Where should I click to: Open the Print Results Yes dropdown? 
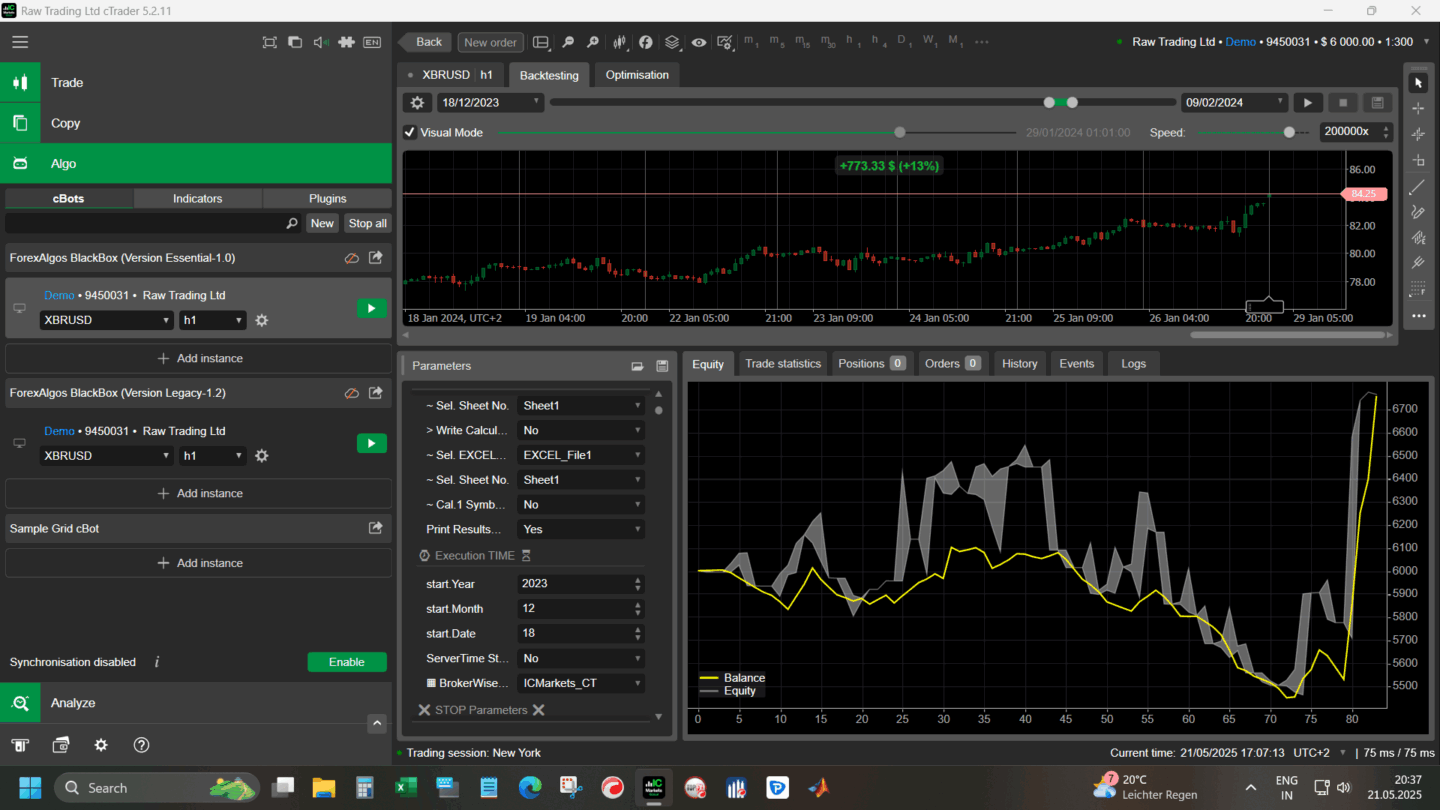tap(581, 529)
